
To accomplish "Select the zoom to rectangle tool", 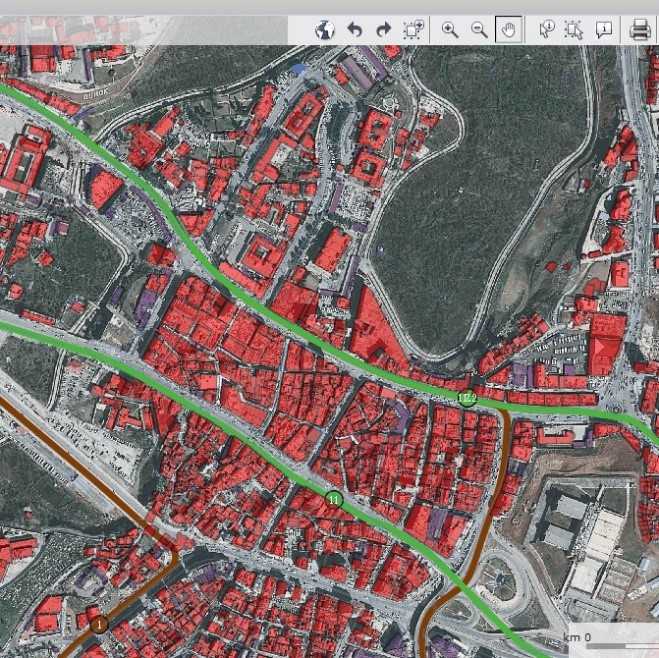I will click(x=413, y=30).
